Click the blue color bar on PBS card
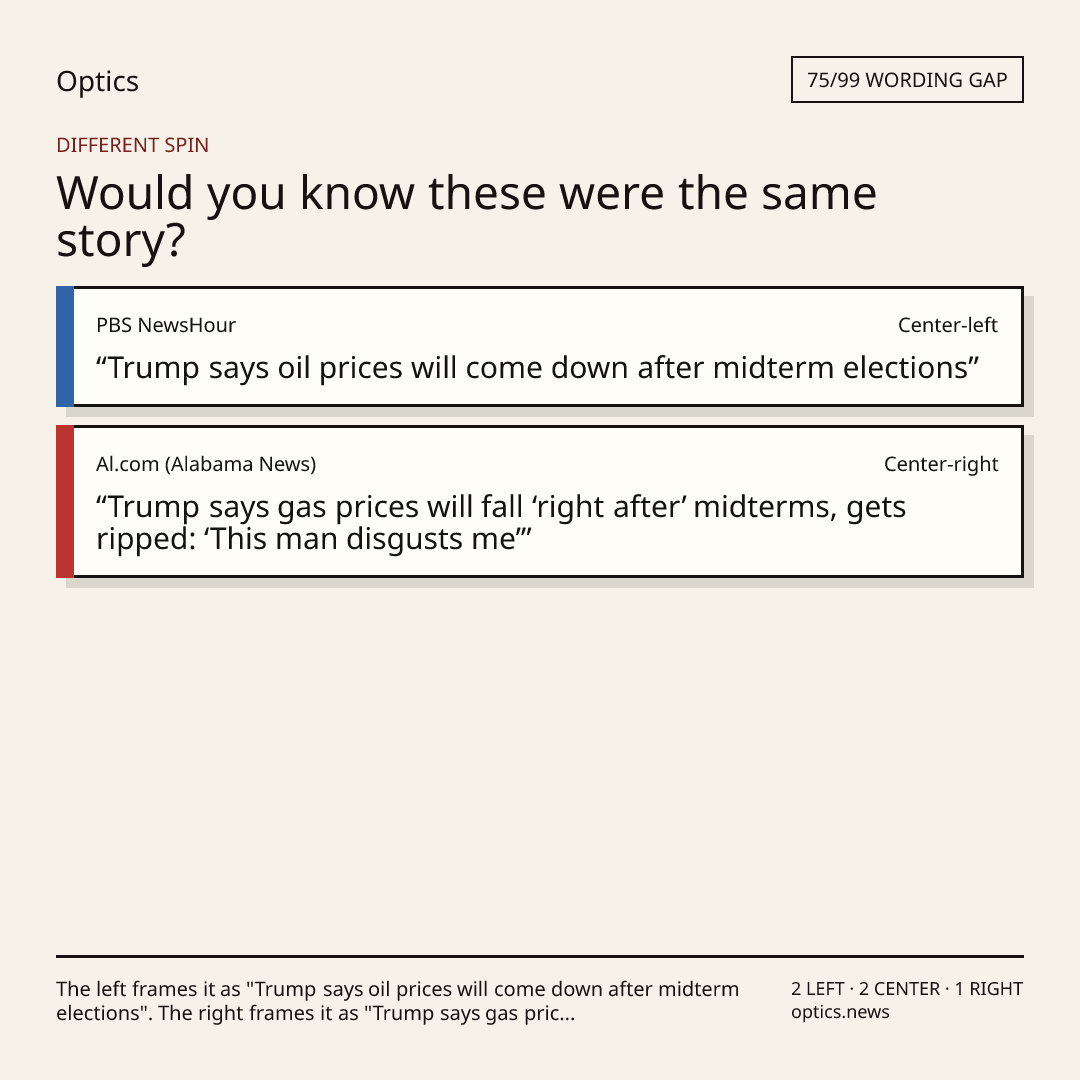Screen dimensions: 1080x1080 (65, 346)
